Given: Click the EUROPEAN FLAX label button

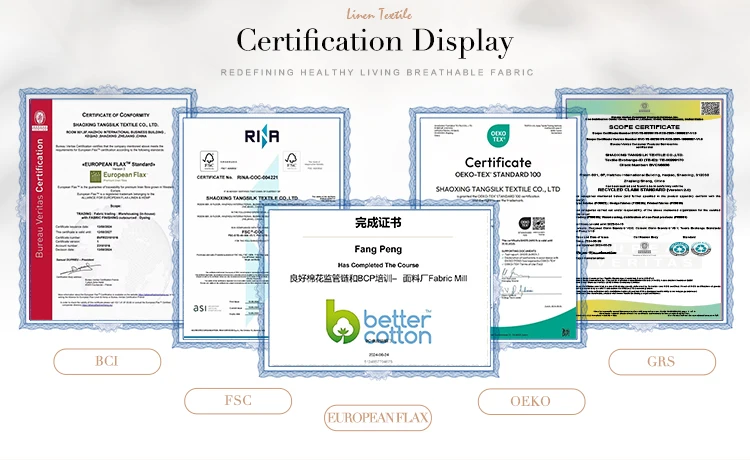Looking at the screenshot, I should [378, 418].
